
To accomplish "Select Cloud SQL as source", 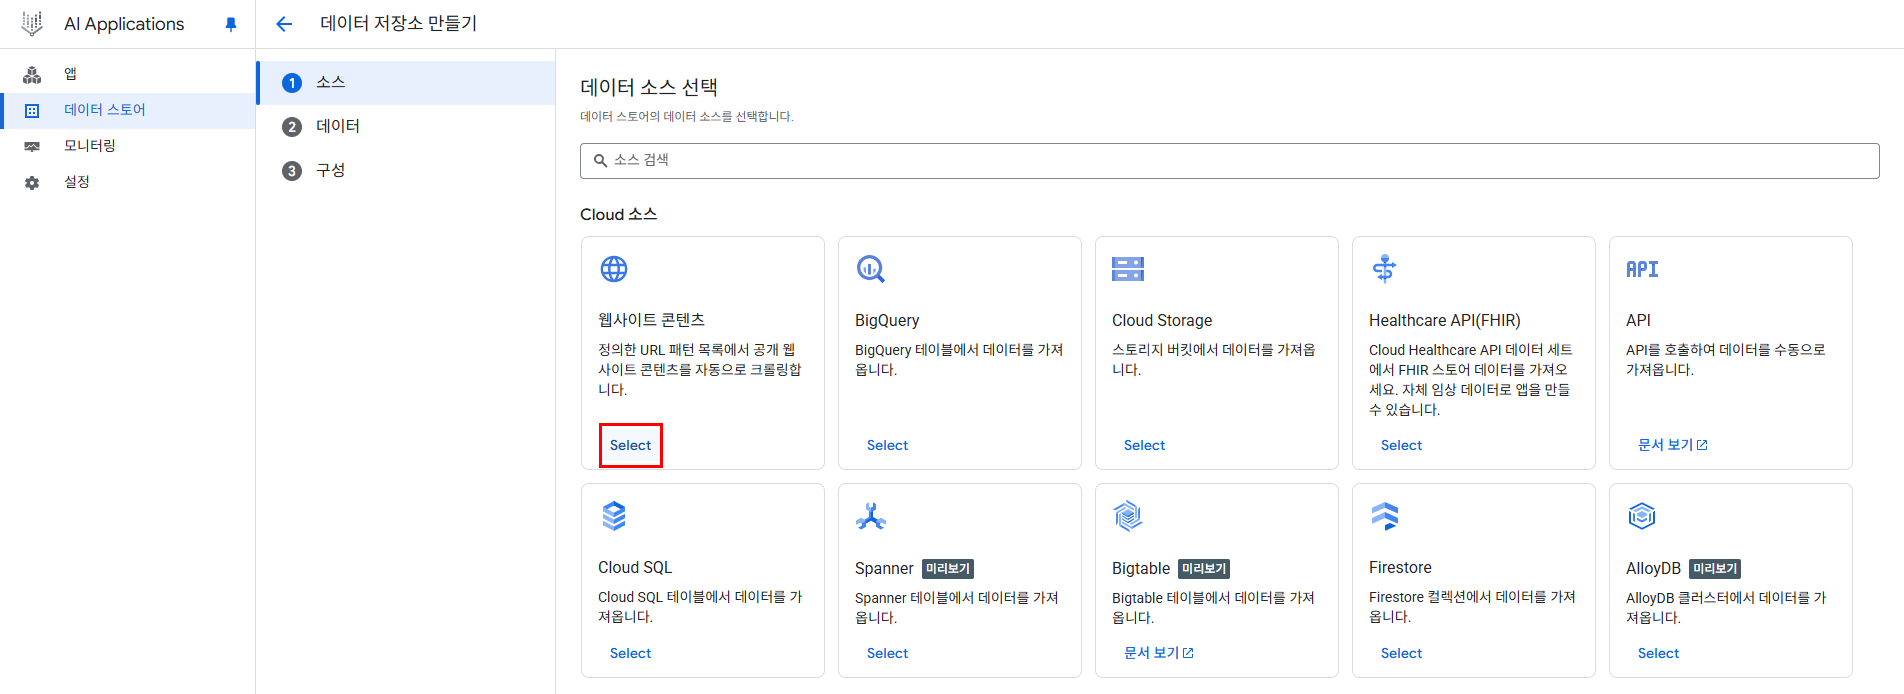I will [x=630, y=653].
